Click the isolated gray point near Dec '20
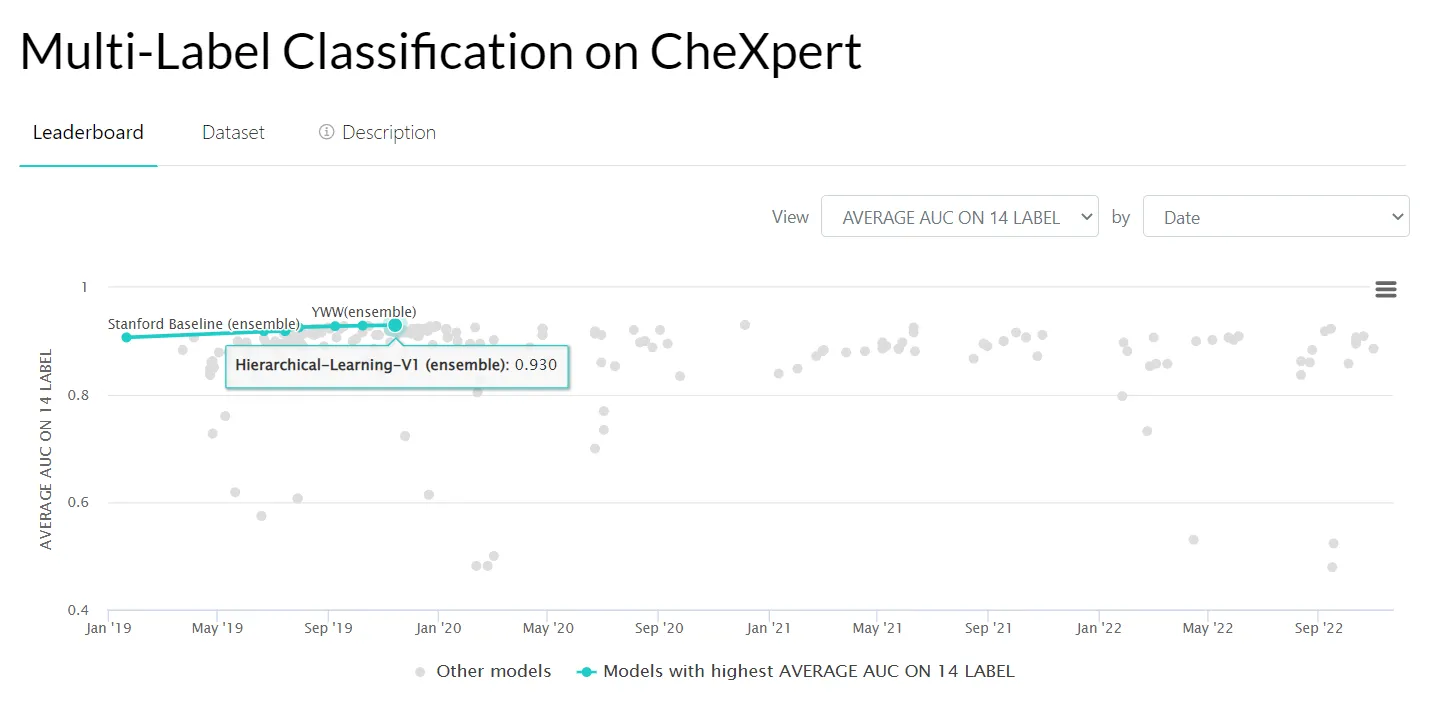 coord(744,325)
